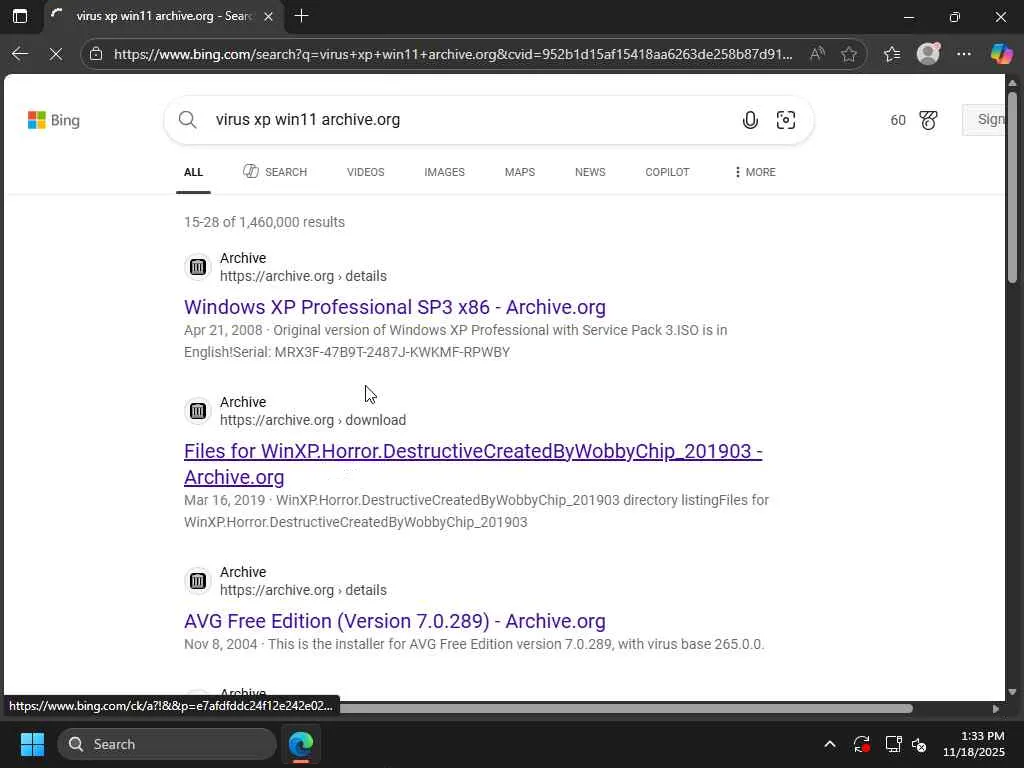Open the display network tray icon

892,744
